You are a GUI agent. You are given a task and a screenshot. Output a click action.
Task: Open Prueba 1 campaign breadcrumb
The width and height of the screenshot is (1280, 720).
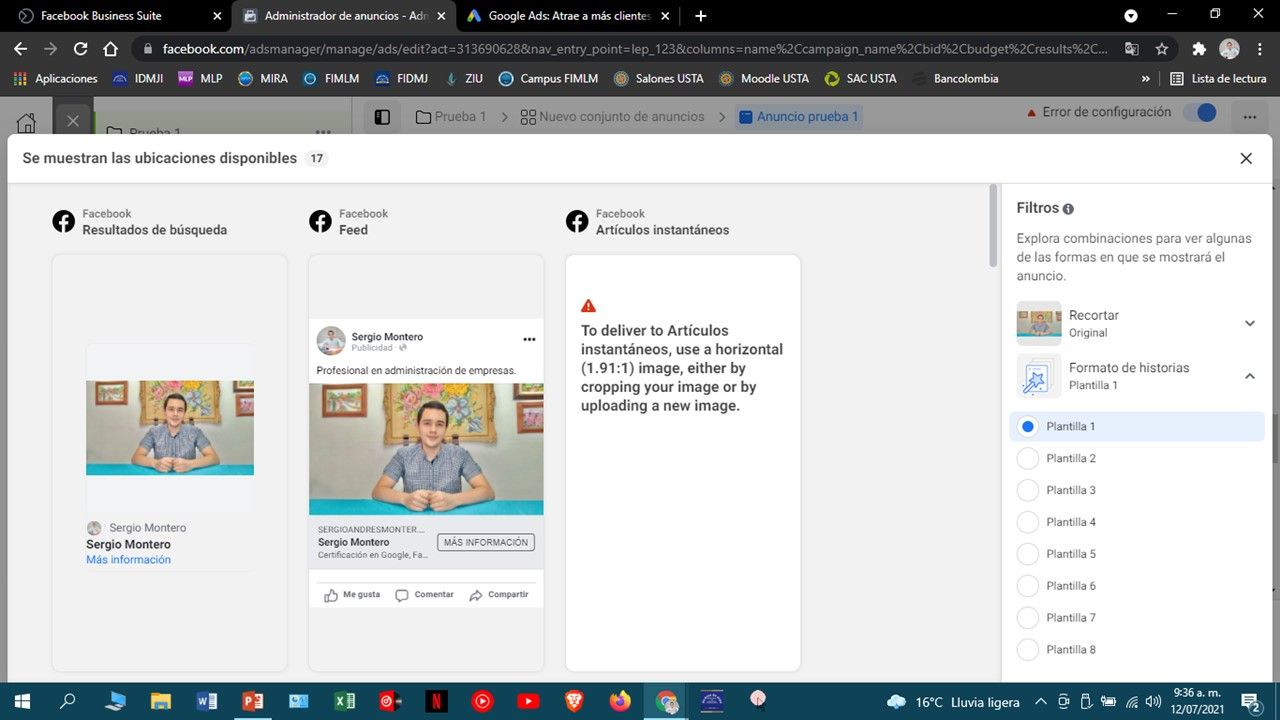pos(451,117)
